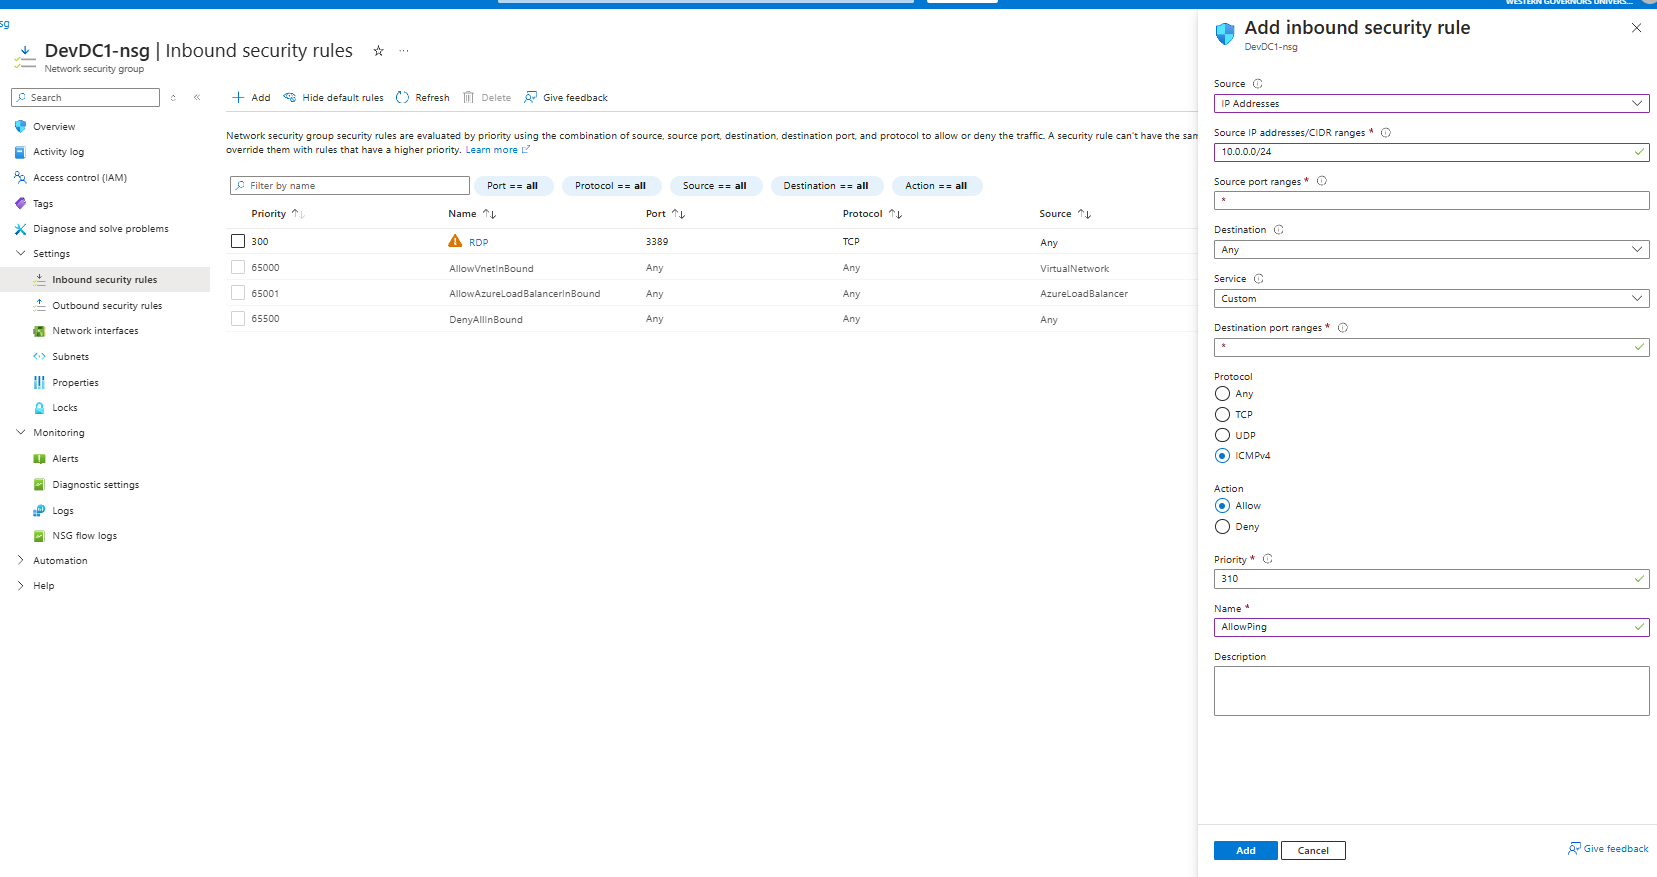Click the Diagnose and solve problems icon
This screenshot has width=1657, height=877.
pos(20,229)
